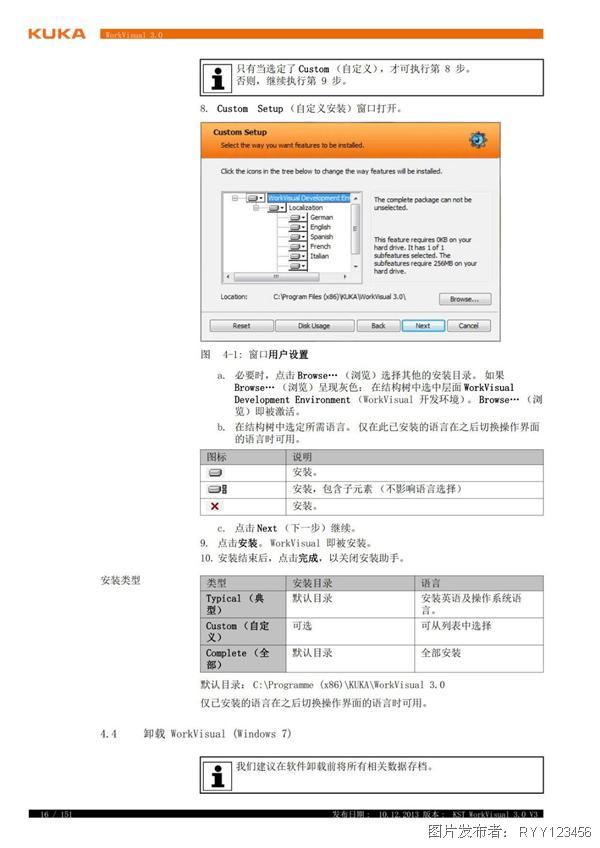The height and width of the screenshot is (848, 600).
Task: Click the 'Complete（全部）' table cell
Action: (243, 659)
